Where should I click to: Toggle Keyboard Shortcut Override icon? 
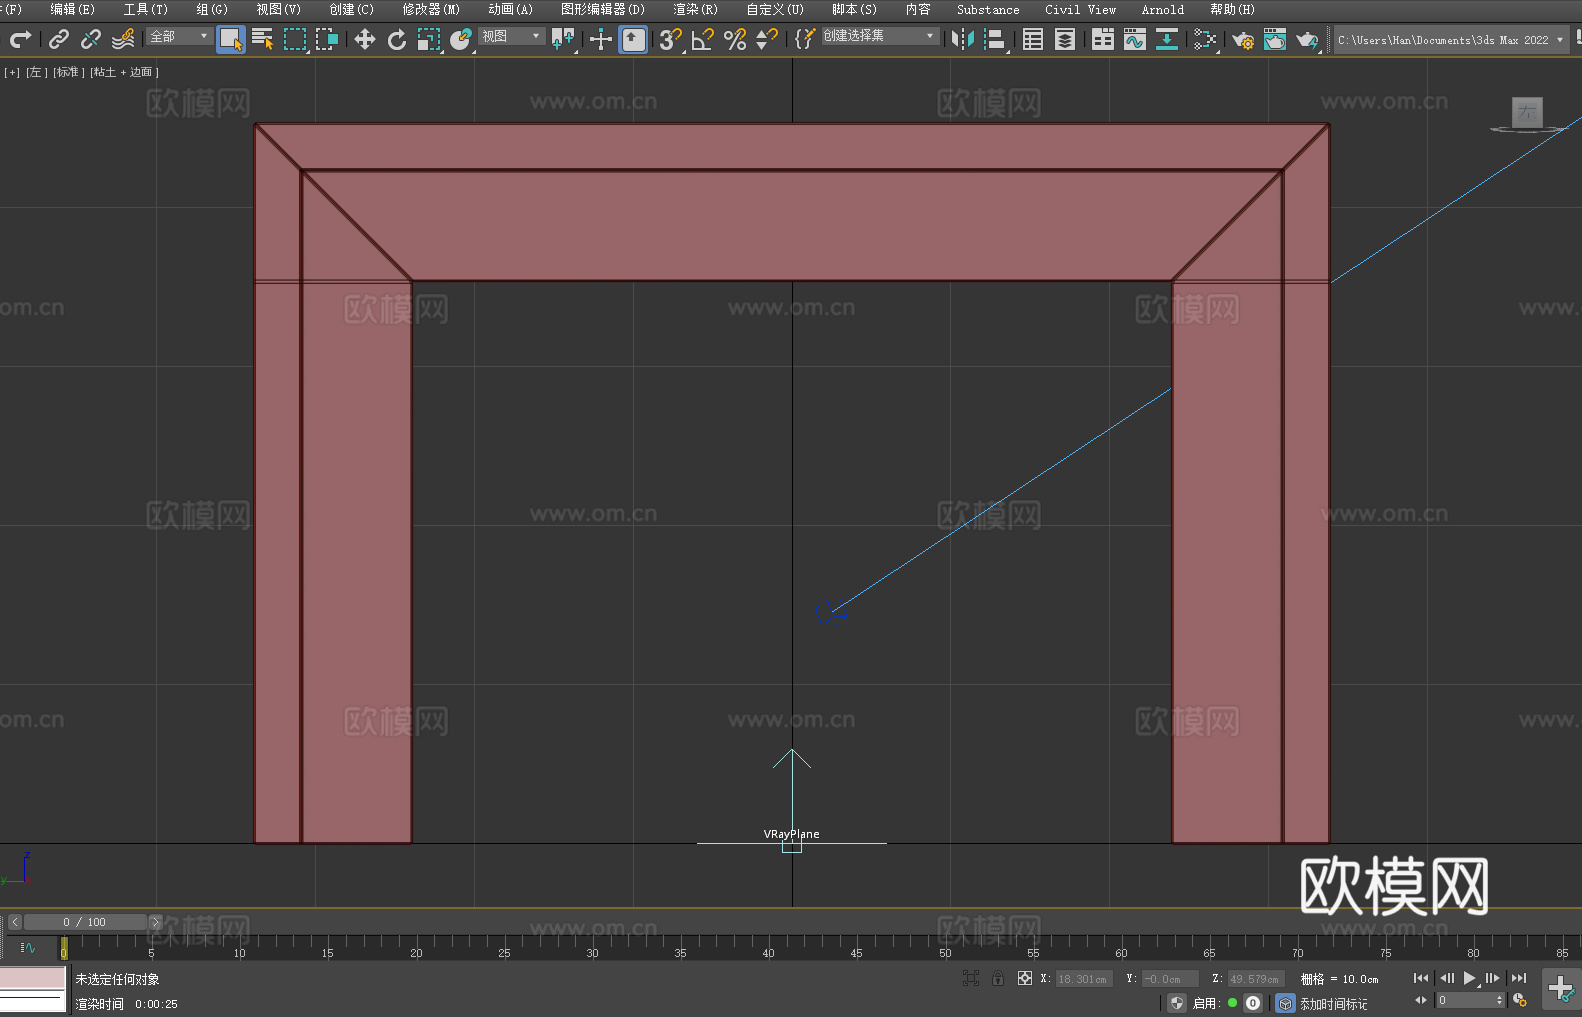click(x=633, y=39)
